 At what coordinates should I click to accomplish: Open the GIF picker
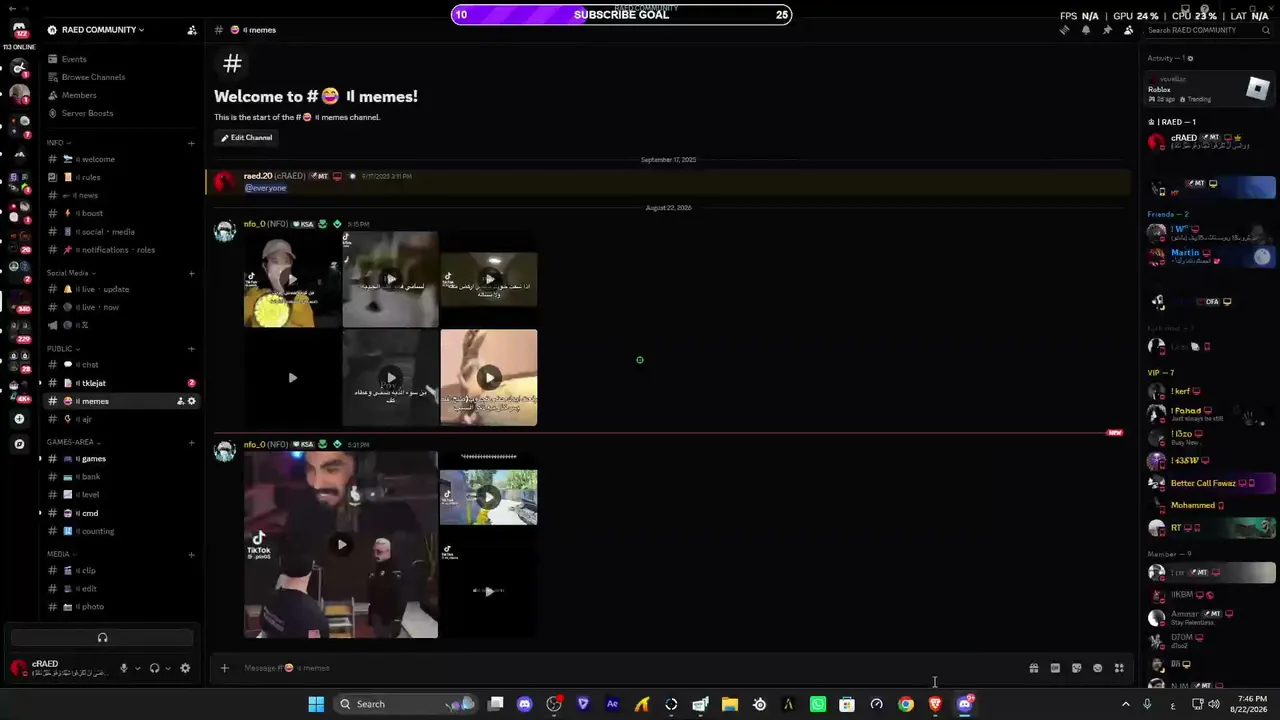tap(1055, 668)
